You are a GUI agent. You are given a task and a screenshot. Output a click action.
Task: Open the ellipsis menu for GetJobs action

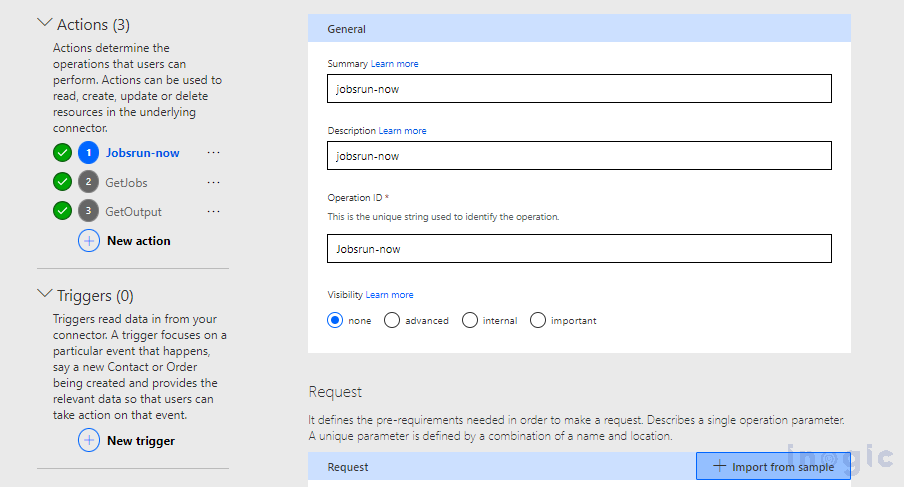coord(213,182)
